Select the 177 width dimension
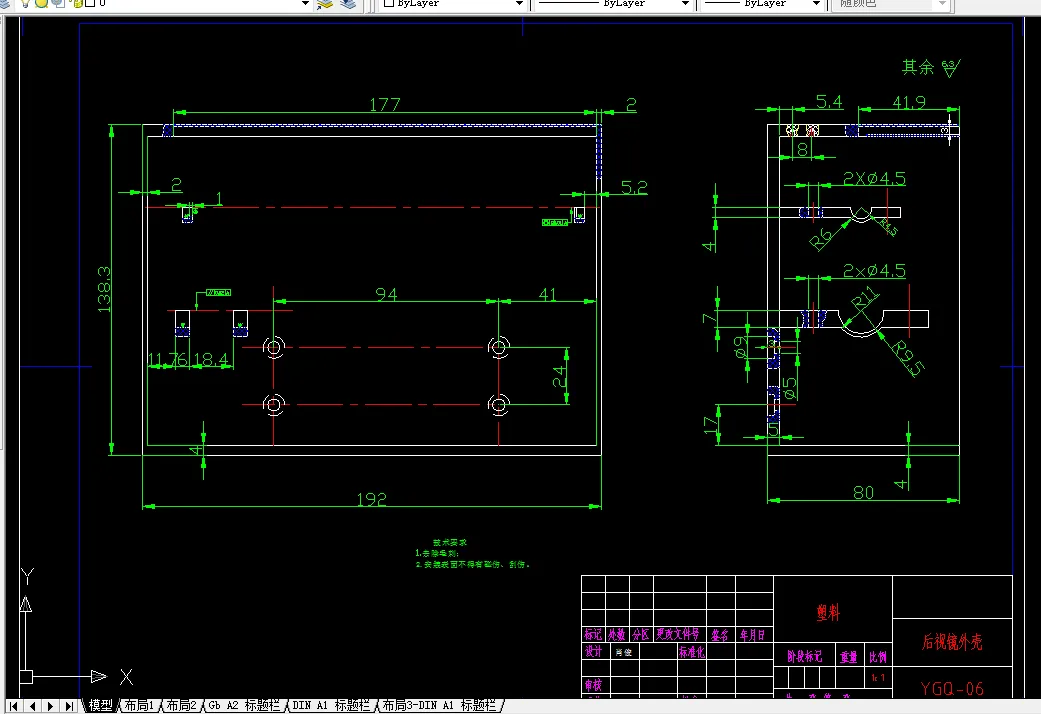 click(x=385, y=104)
